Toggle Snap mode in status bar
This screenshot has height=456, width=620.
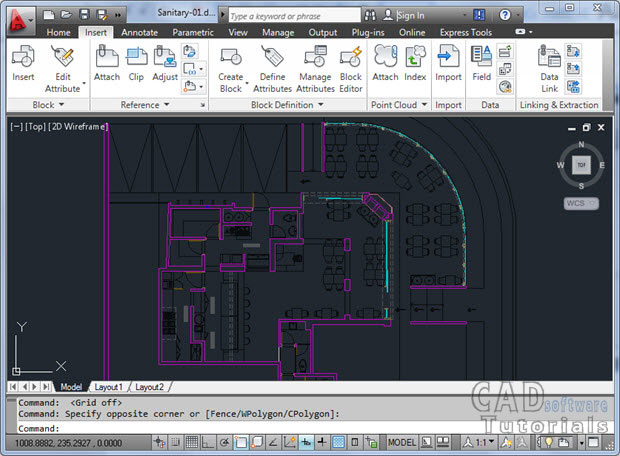pos(176,442)
